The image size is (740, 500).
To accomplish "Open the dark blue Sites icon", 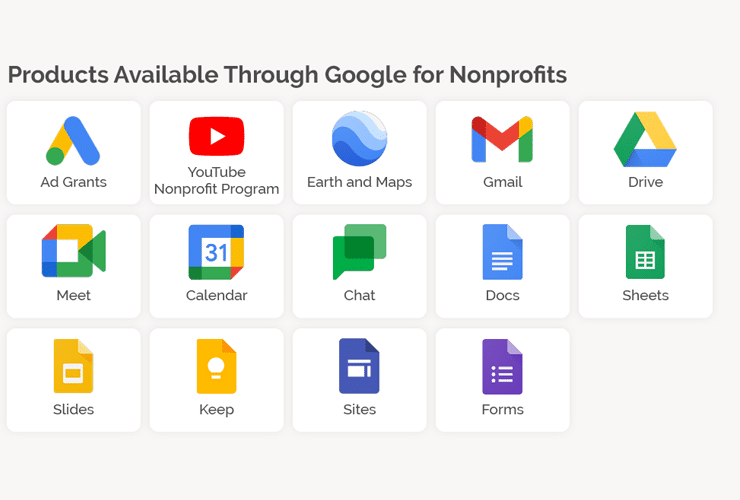I will click(x=359, y=366).
